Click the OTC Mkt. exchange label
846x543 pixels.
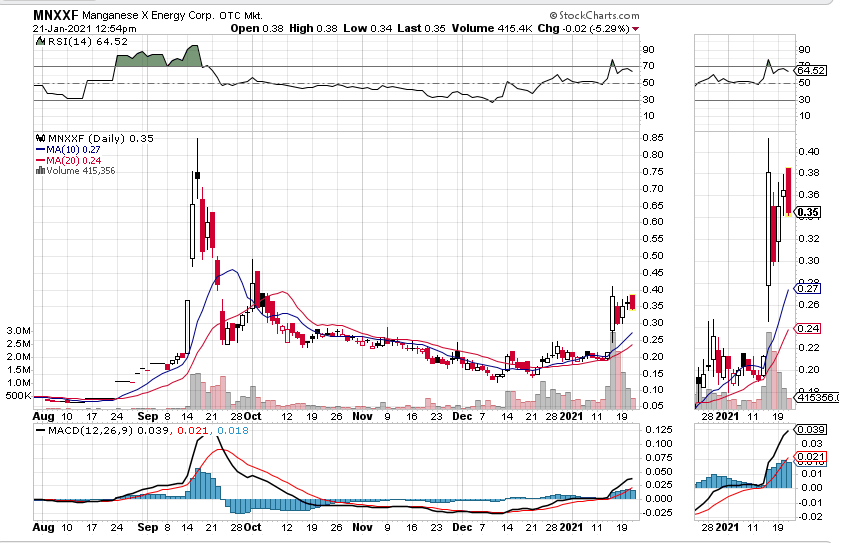click(241, 16)
